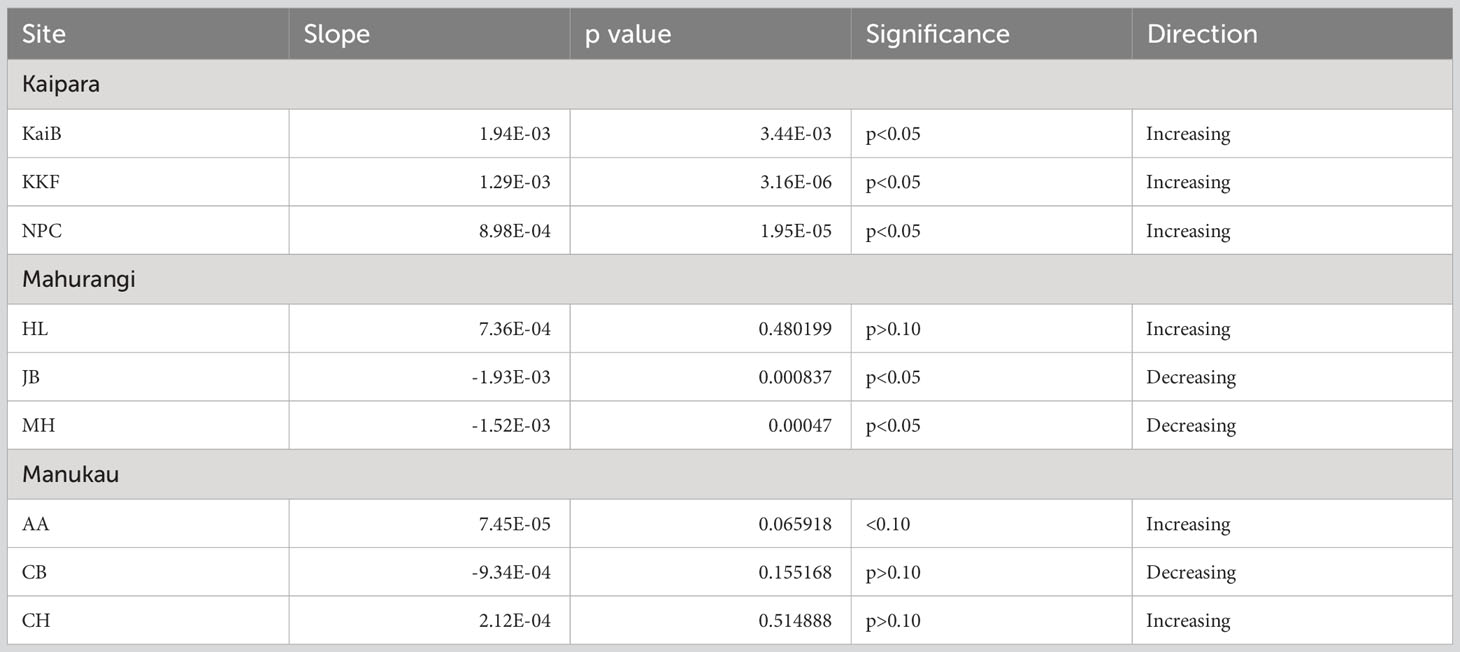Click the p value column header
The image size is (1460, 652).
click(x=711, y=34)
